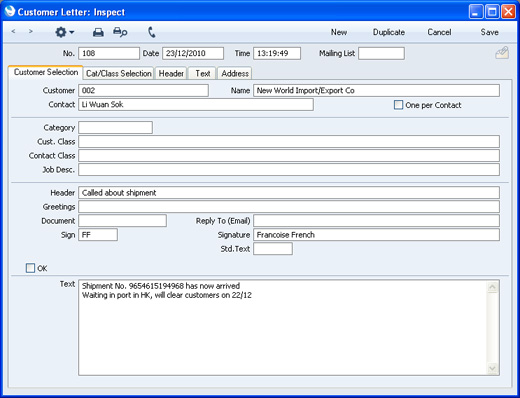Save the customer letter
Screen dimensions: 520x398
click(489, 32)
